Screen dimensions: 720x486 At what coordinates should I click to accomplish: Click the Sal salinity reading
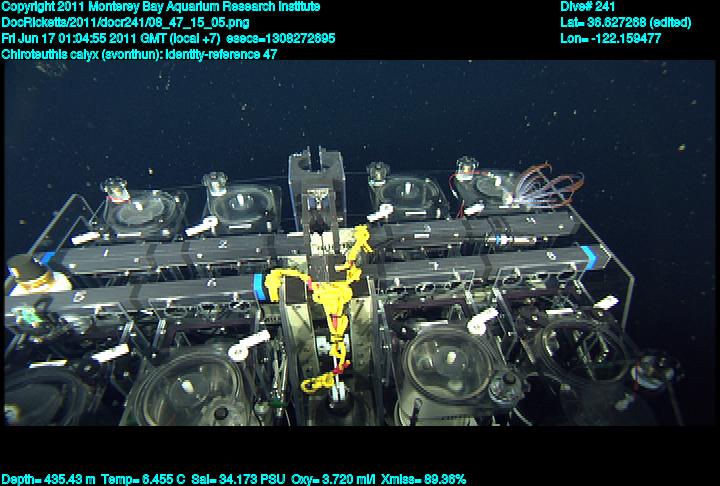coord(227,479)
